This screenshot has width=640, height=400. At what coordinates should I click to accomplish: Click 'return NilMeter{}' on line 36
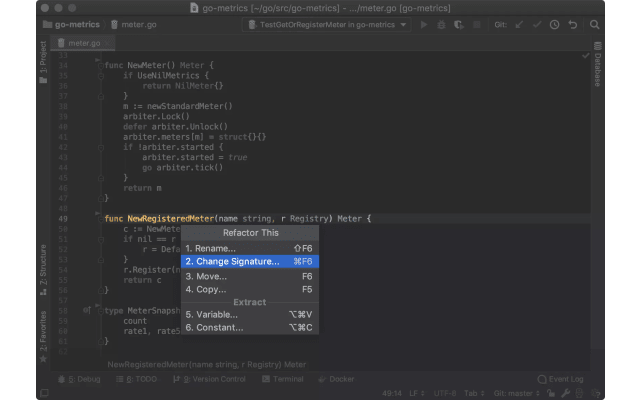[x=182, y=86]
